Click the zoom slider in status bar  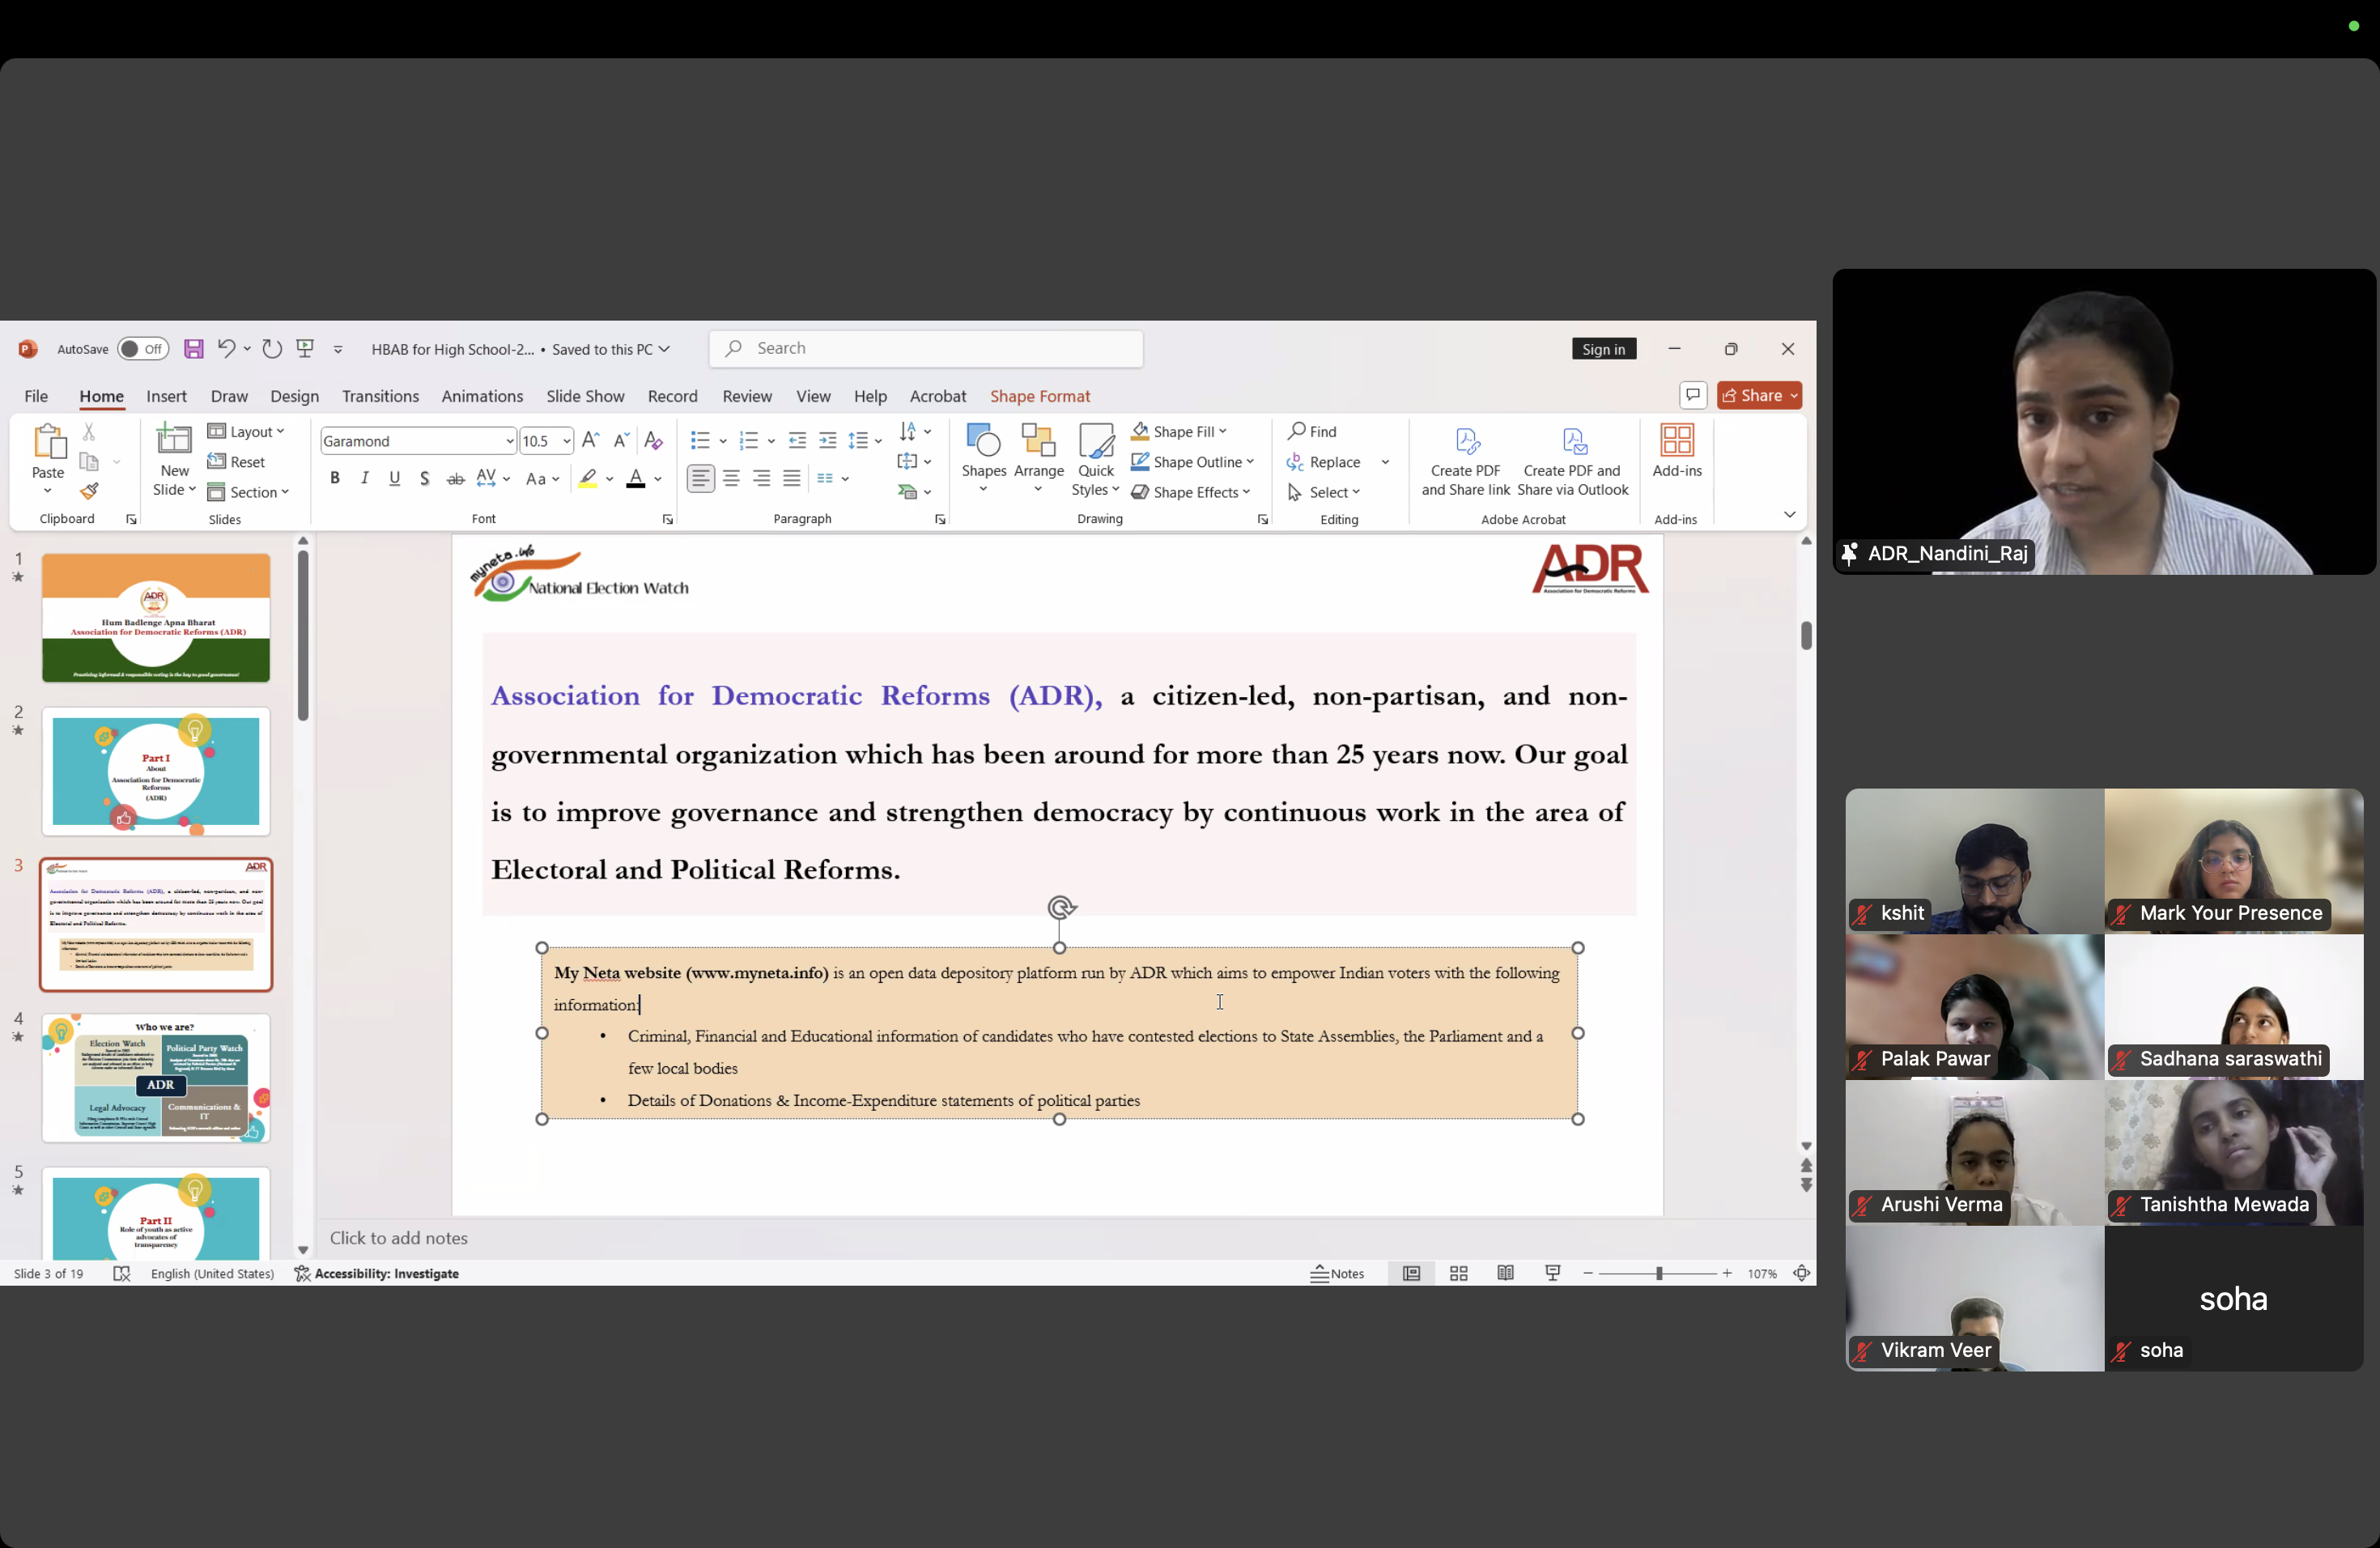1657,1273
